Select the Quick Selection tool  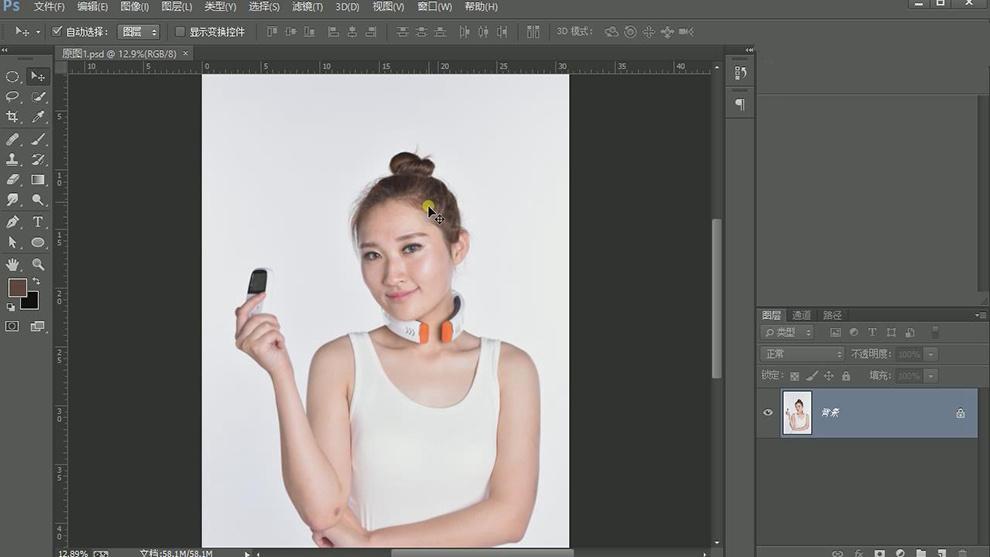pyautogui.click(x=38, y=97)
